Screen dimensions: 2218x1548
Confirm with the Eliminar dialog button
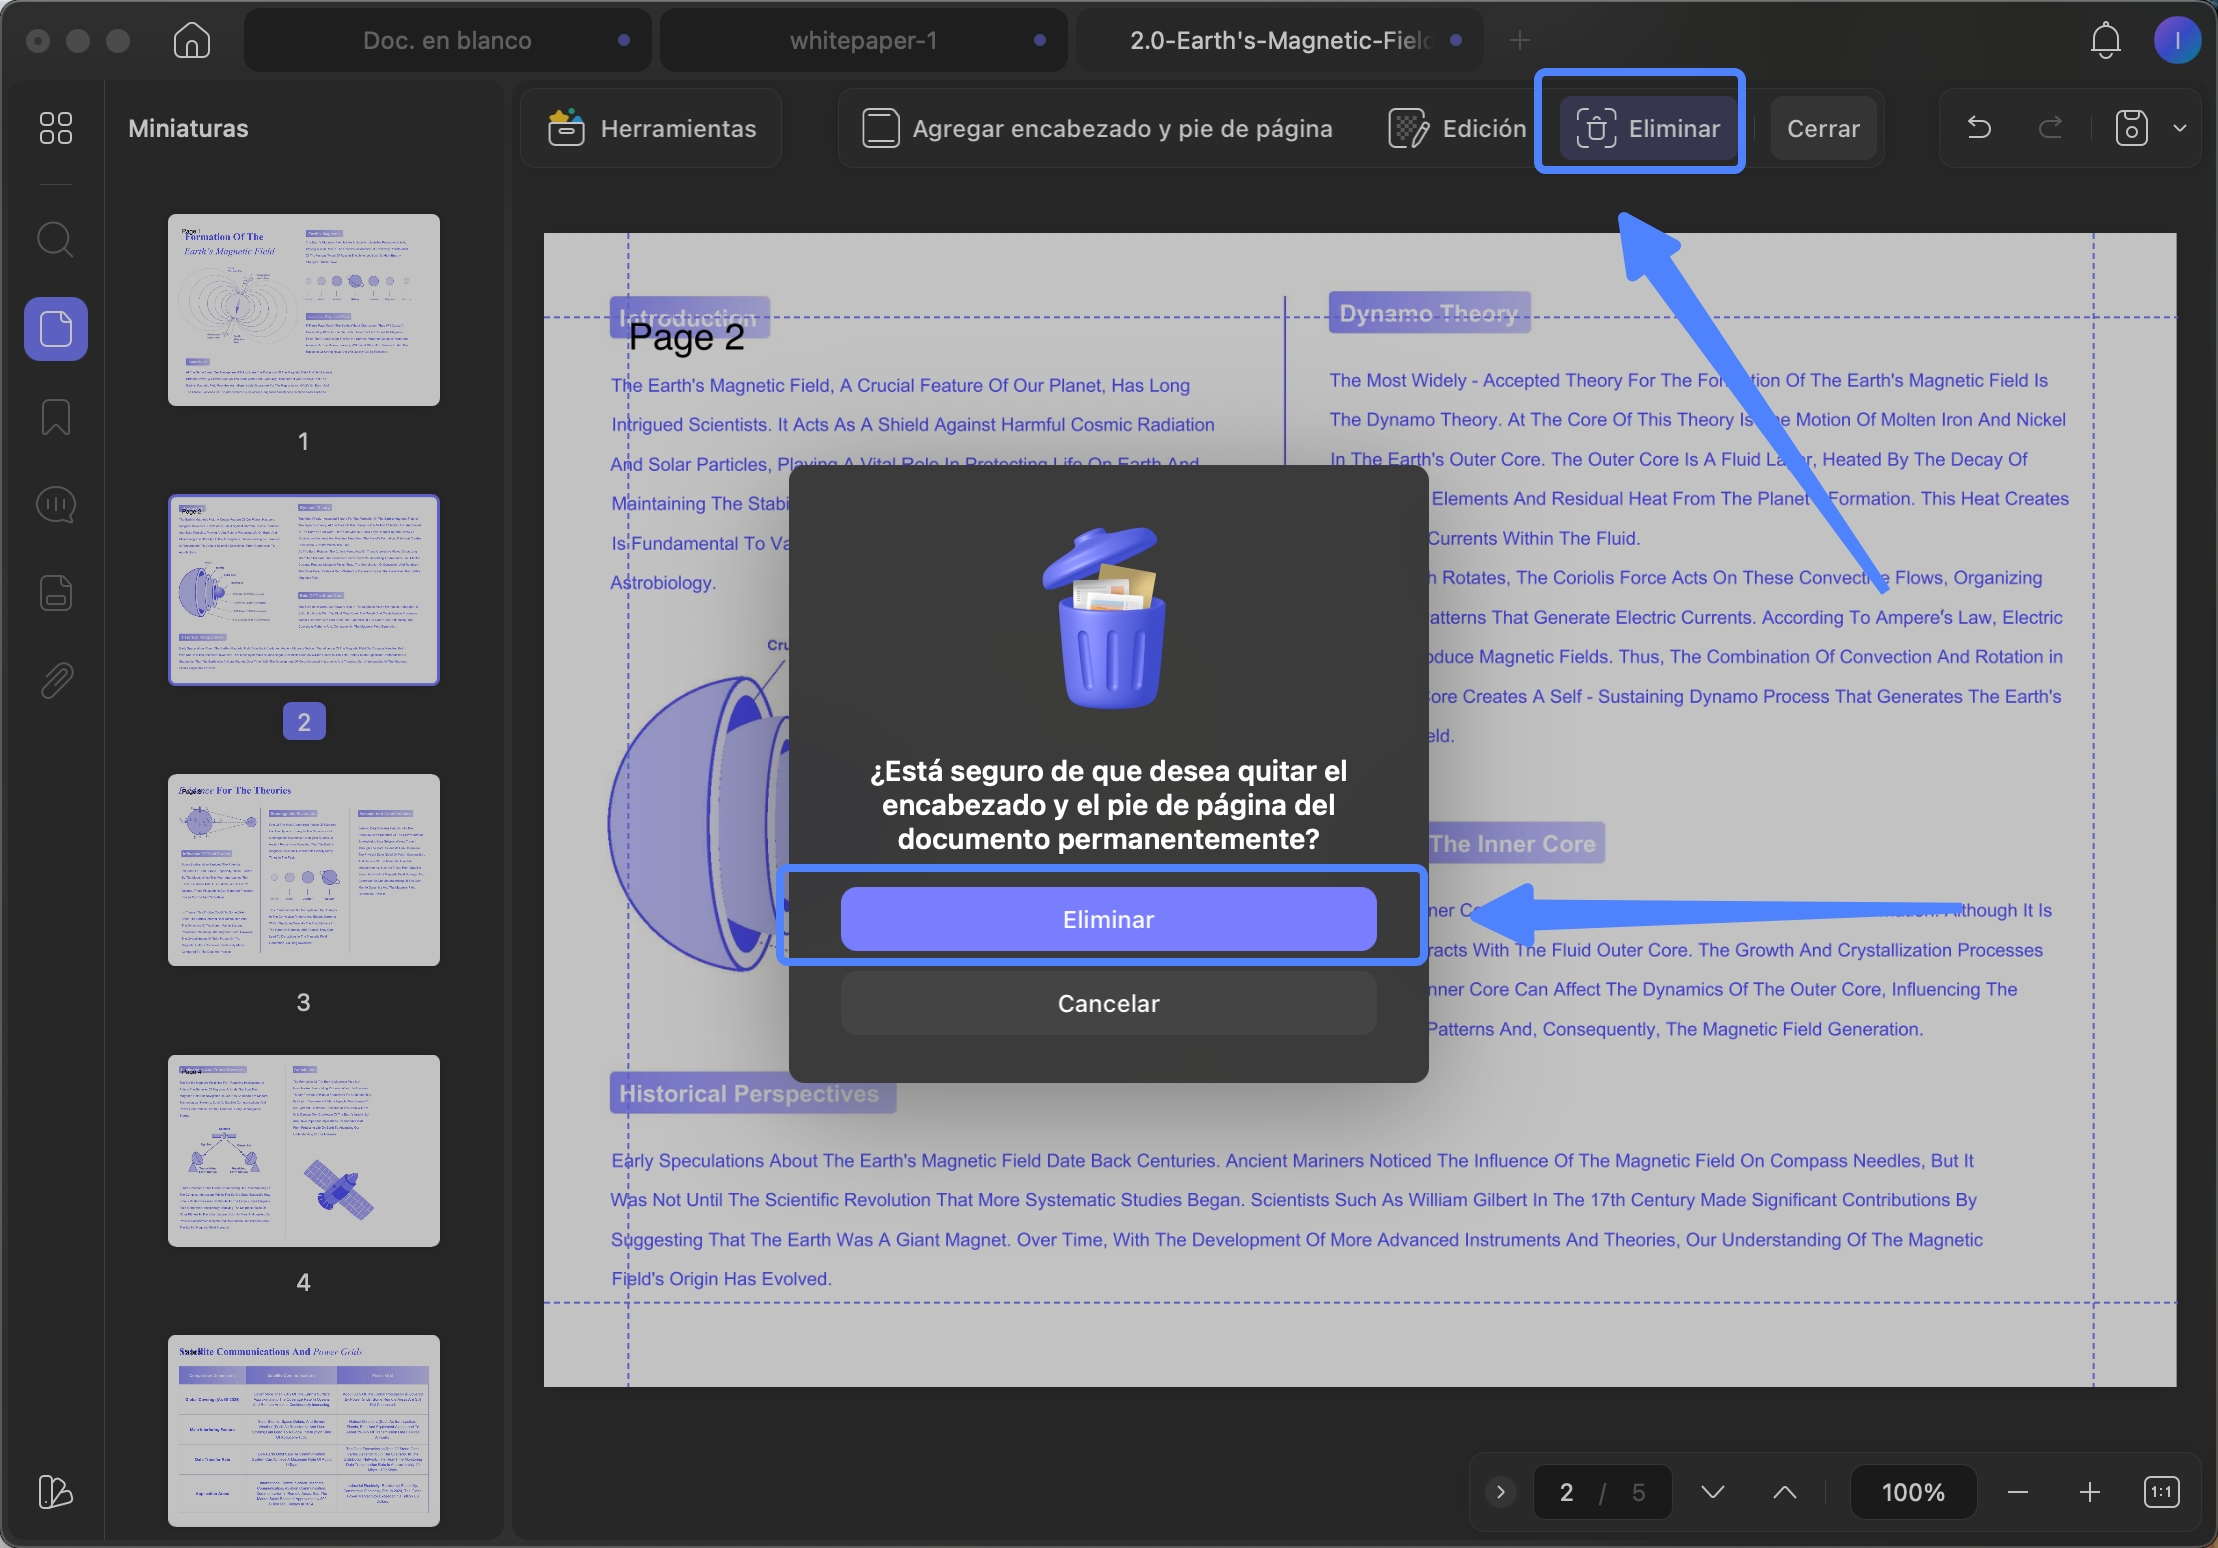coord(1108,919)
